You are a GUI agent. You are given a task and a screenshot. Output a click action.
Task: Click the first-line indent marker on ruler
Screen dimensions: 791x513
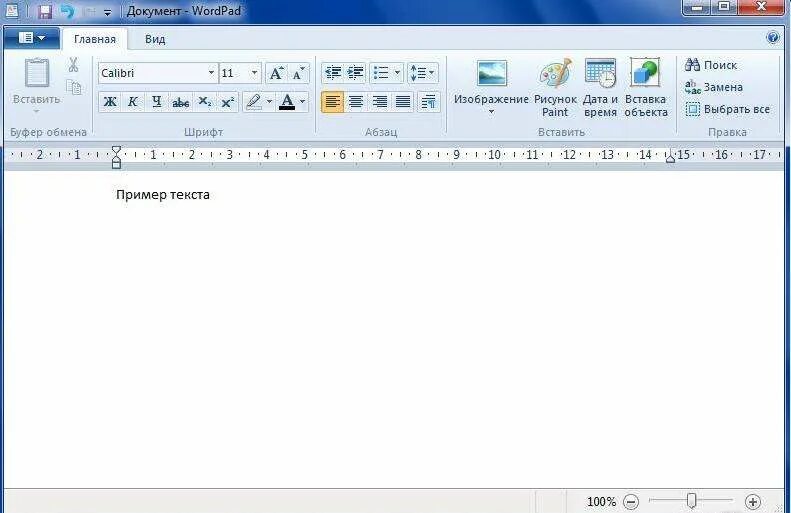click(x=116, y=150)
